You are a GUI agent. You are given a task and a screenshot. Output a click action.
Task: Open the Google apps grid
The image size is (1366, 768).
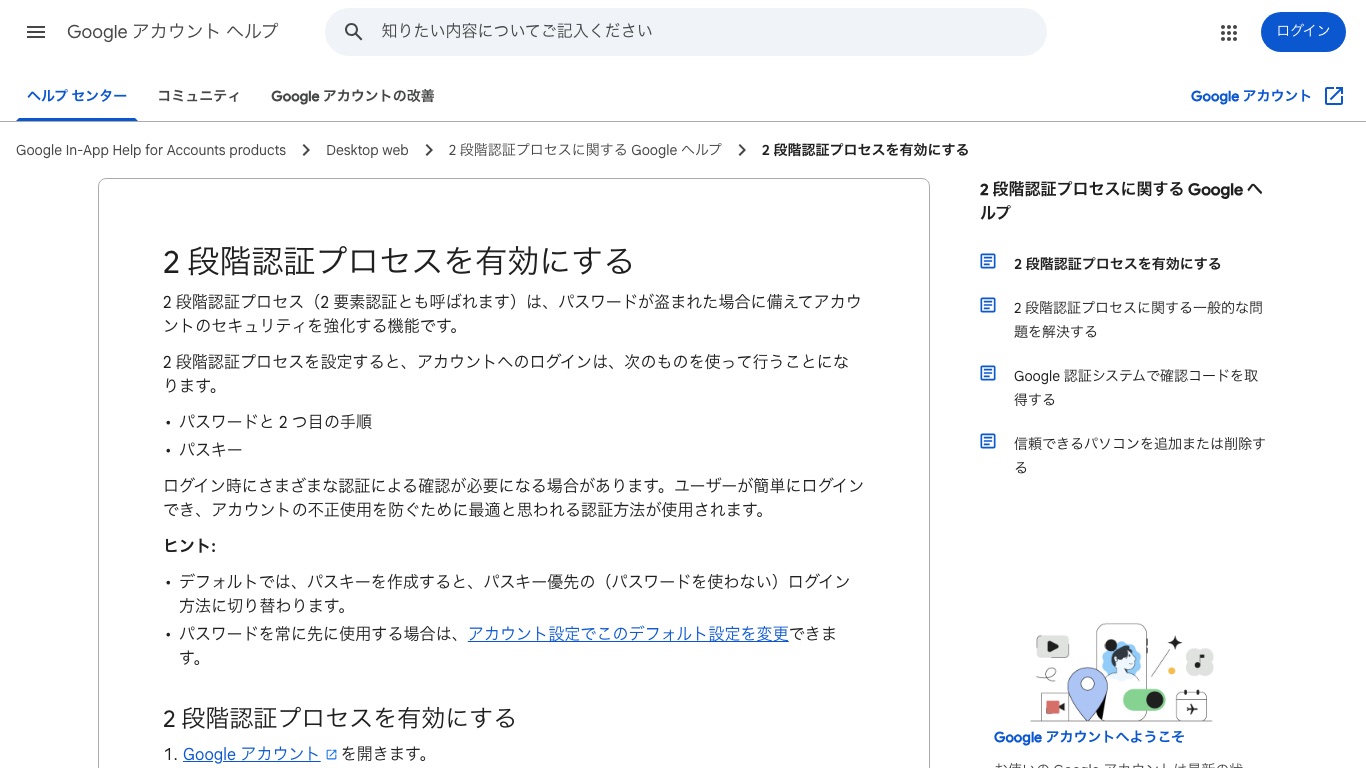[1229, 32]
